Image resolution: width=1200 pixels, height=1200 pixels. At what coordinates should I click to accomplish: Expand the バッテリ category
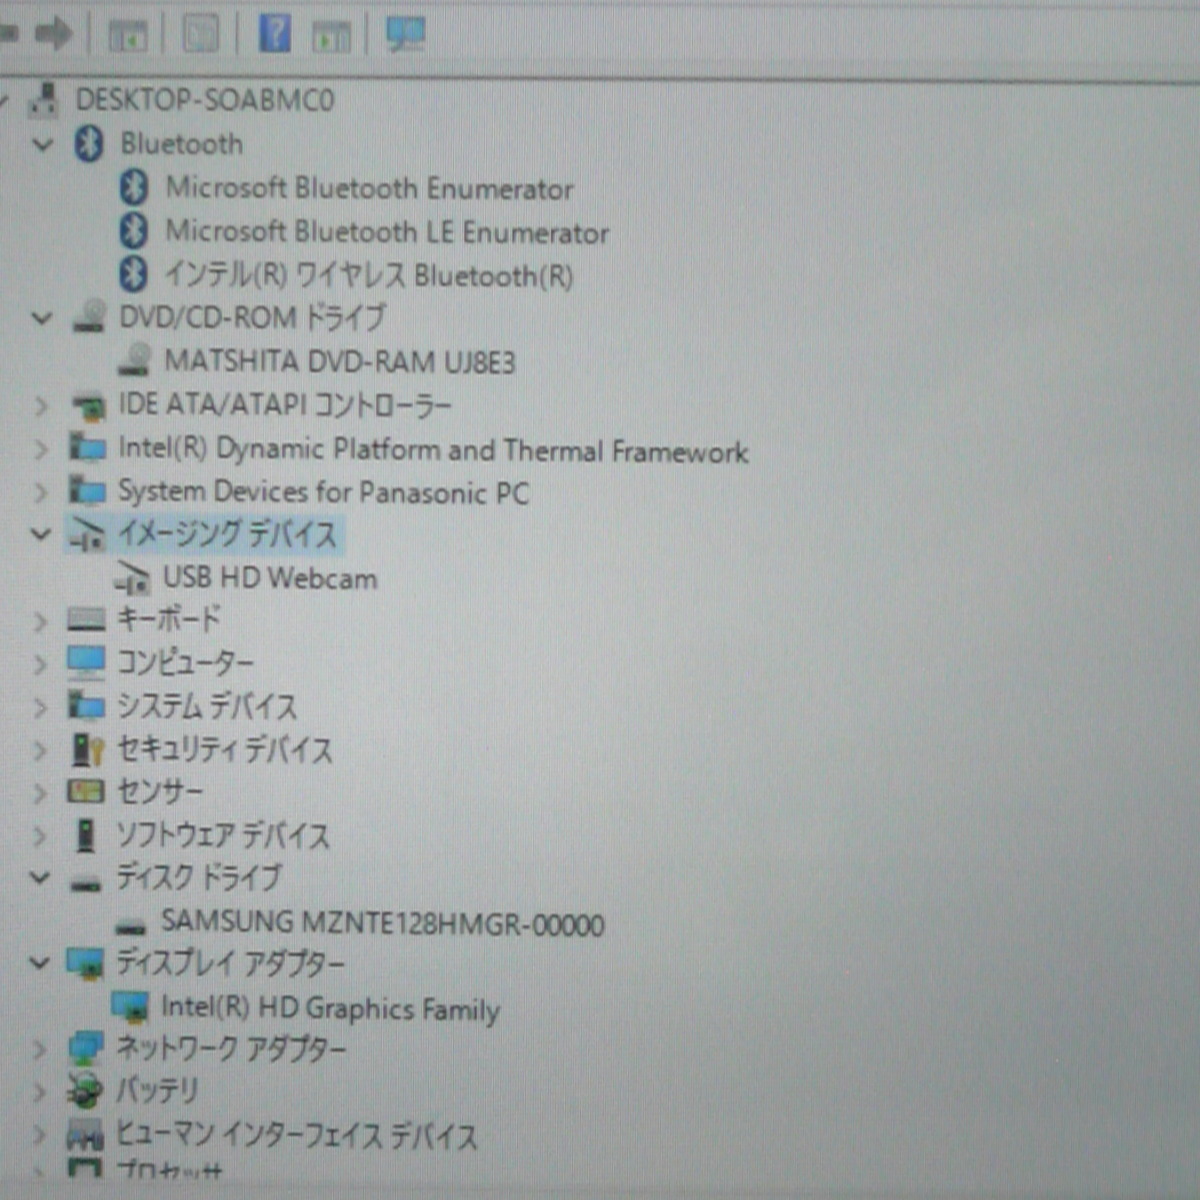tap(39, 1092)
